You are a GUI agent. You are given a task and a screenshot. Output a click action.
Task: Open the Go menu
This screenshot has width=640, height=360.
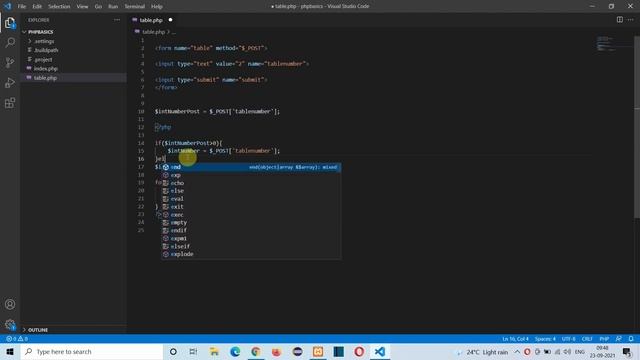tap(98, 7)
